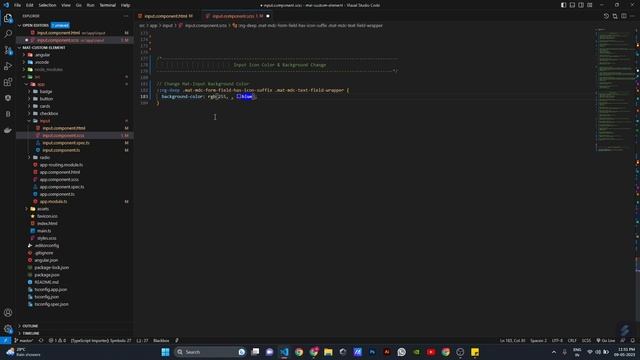Click the split editor icon in editor toolbar
This screenshot has height=360, width=640.
coord(624,16)
